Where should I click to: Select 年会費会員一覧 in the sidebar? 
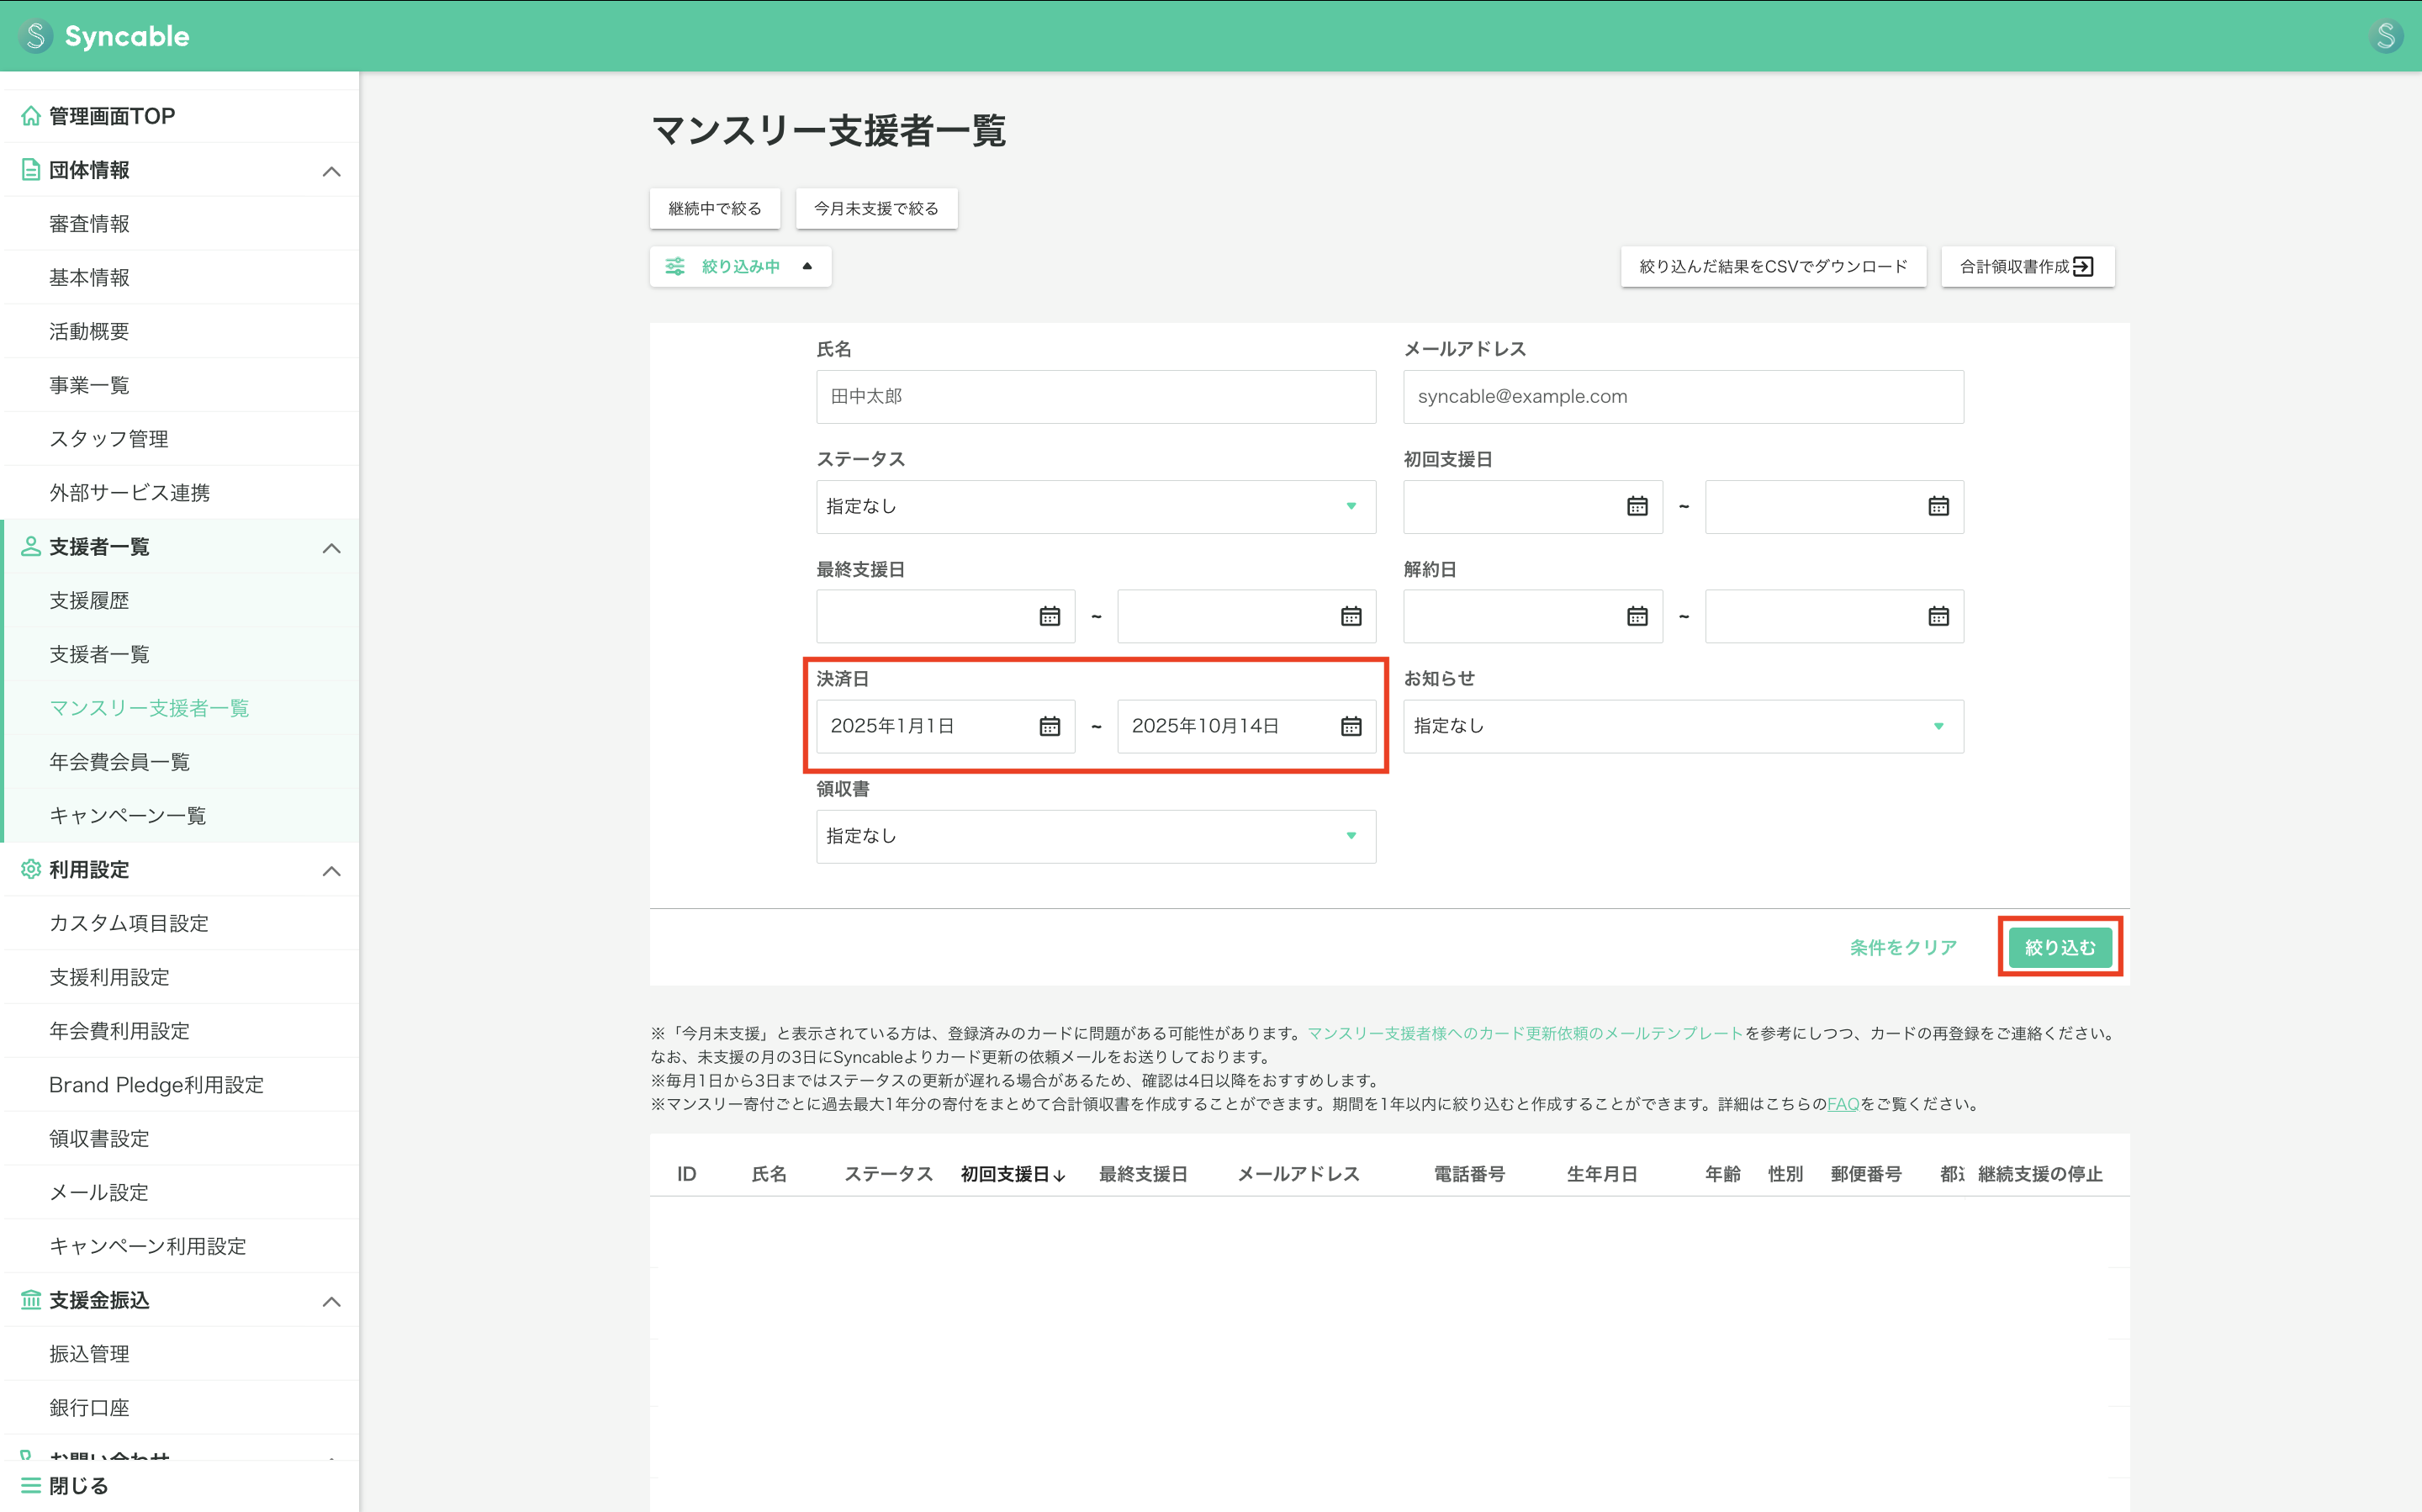pyautogui.click(x=119, y=761)
